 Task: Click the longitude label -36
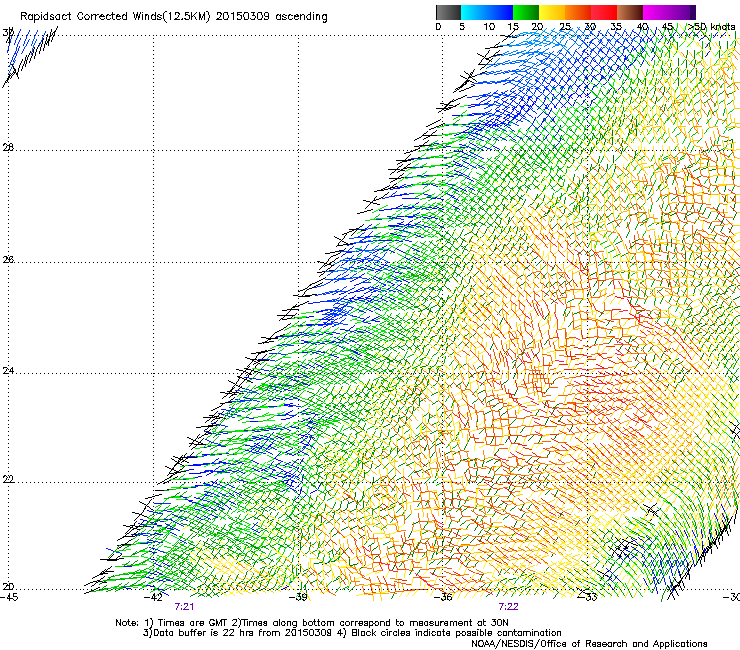pyautogui.click(x=443, y=597)
